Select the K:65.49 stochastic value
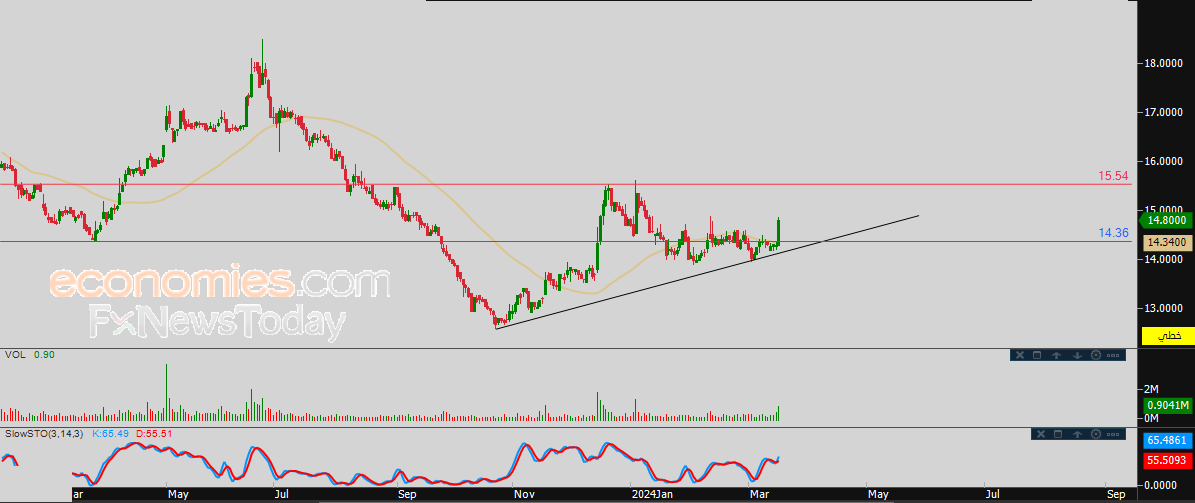The height and width of the screenshot is (503, 1195). click(111, 434)
